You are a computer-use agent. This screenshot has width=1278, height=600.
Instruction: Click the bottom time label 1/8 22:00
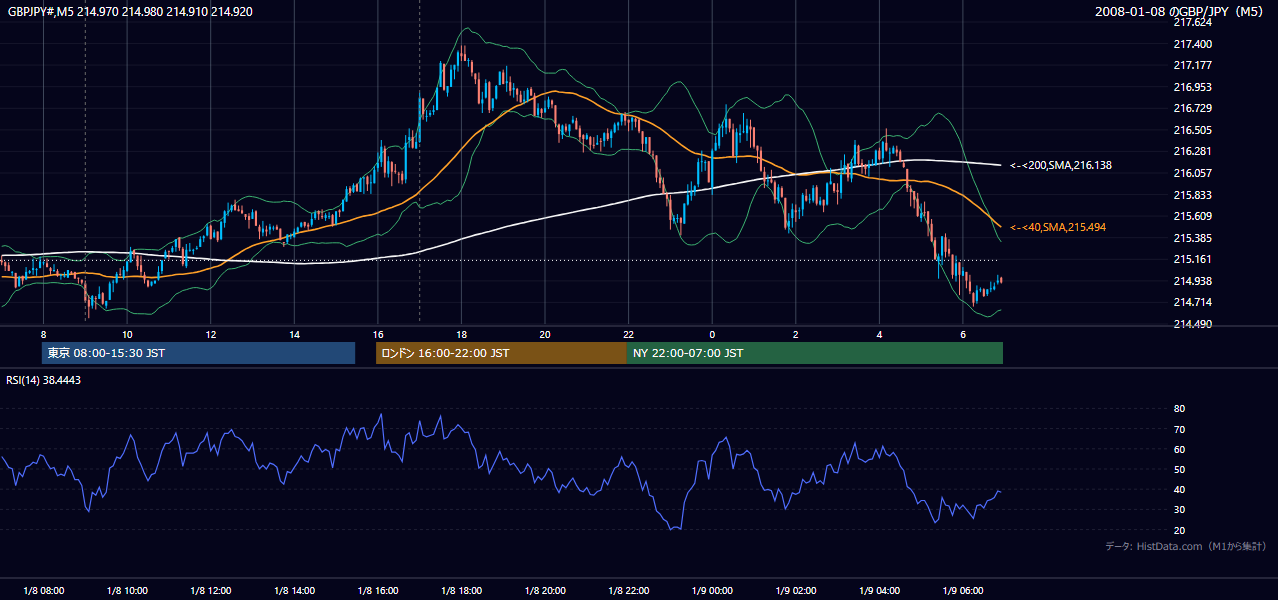[x=628, y=590]
